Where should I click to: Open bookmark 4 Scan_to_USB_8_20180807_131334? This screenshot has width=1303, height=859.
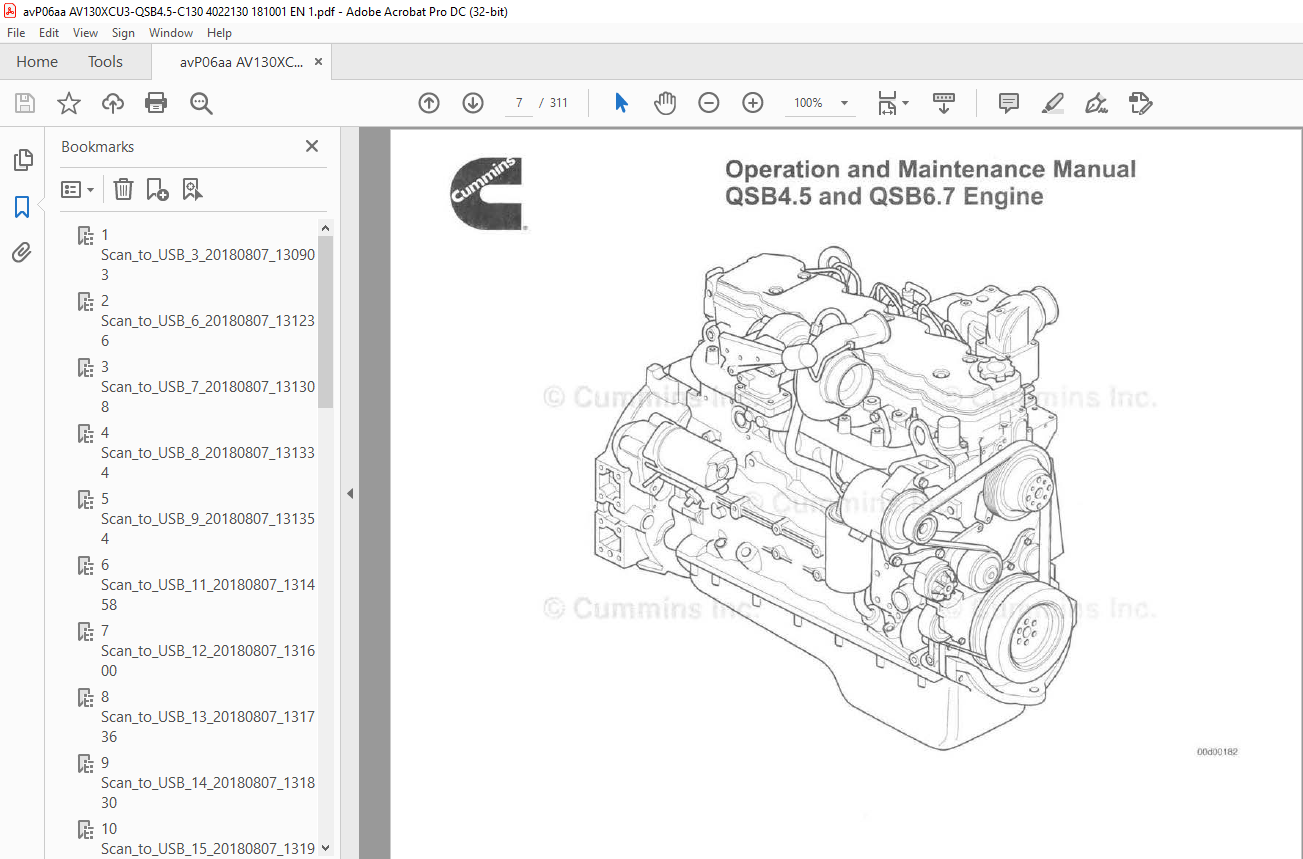[207, 452]
